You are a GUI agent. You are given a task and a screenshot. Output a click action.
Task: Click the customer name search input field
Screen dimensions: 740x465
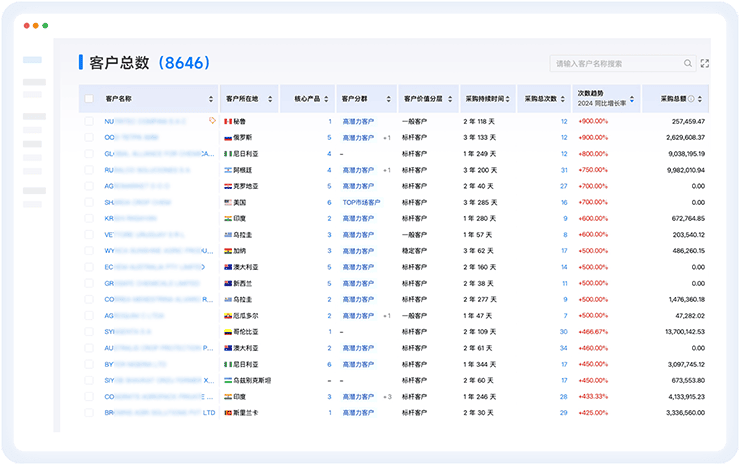pyautogui.click(x=618, y=63)
